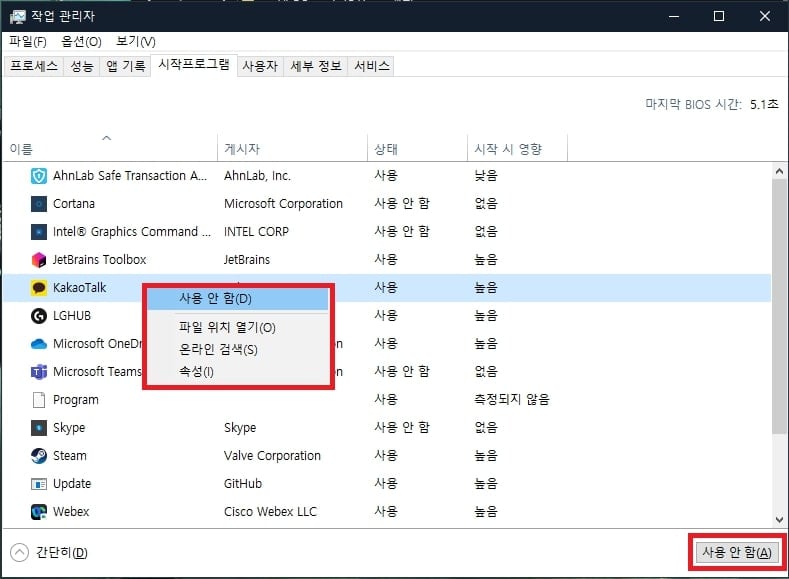Switch to the 사용자 tab
The image size is (789, 579).
[x=260, y=66]
